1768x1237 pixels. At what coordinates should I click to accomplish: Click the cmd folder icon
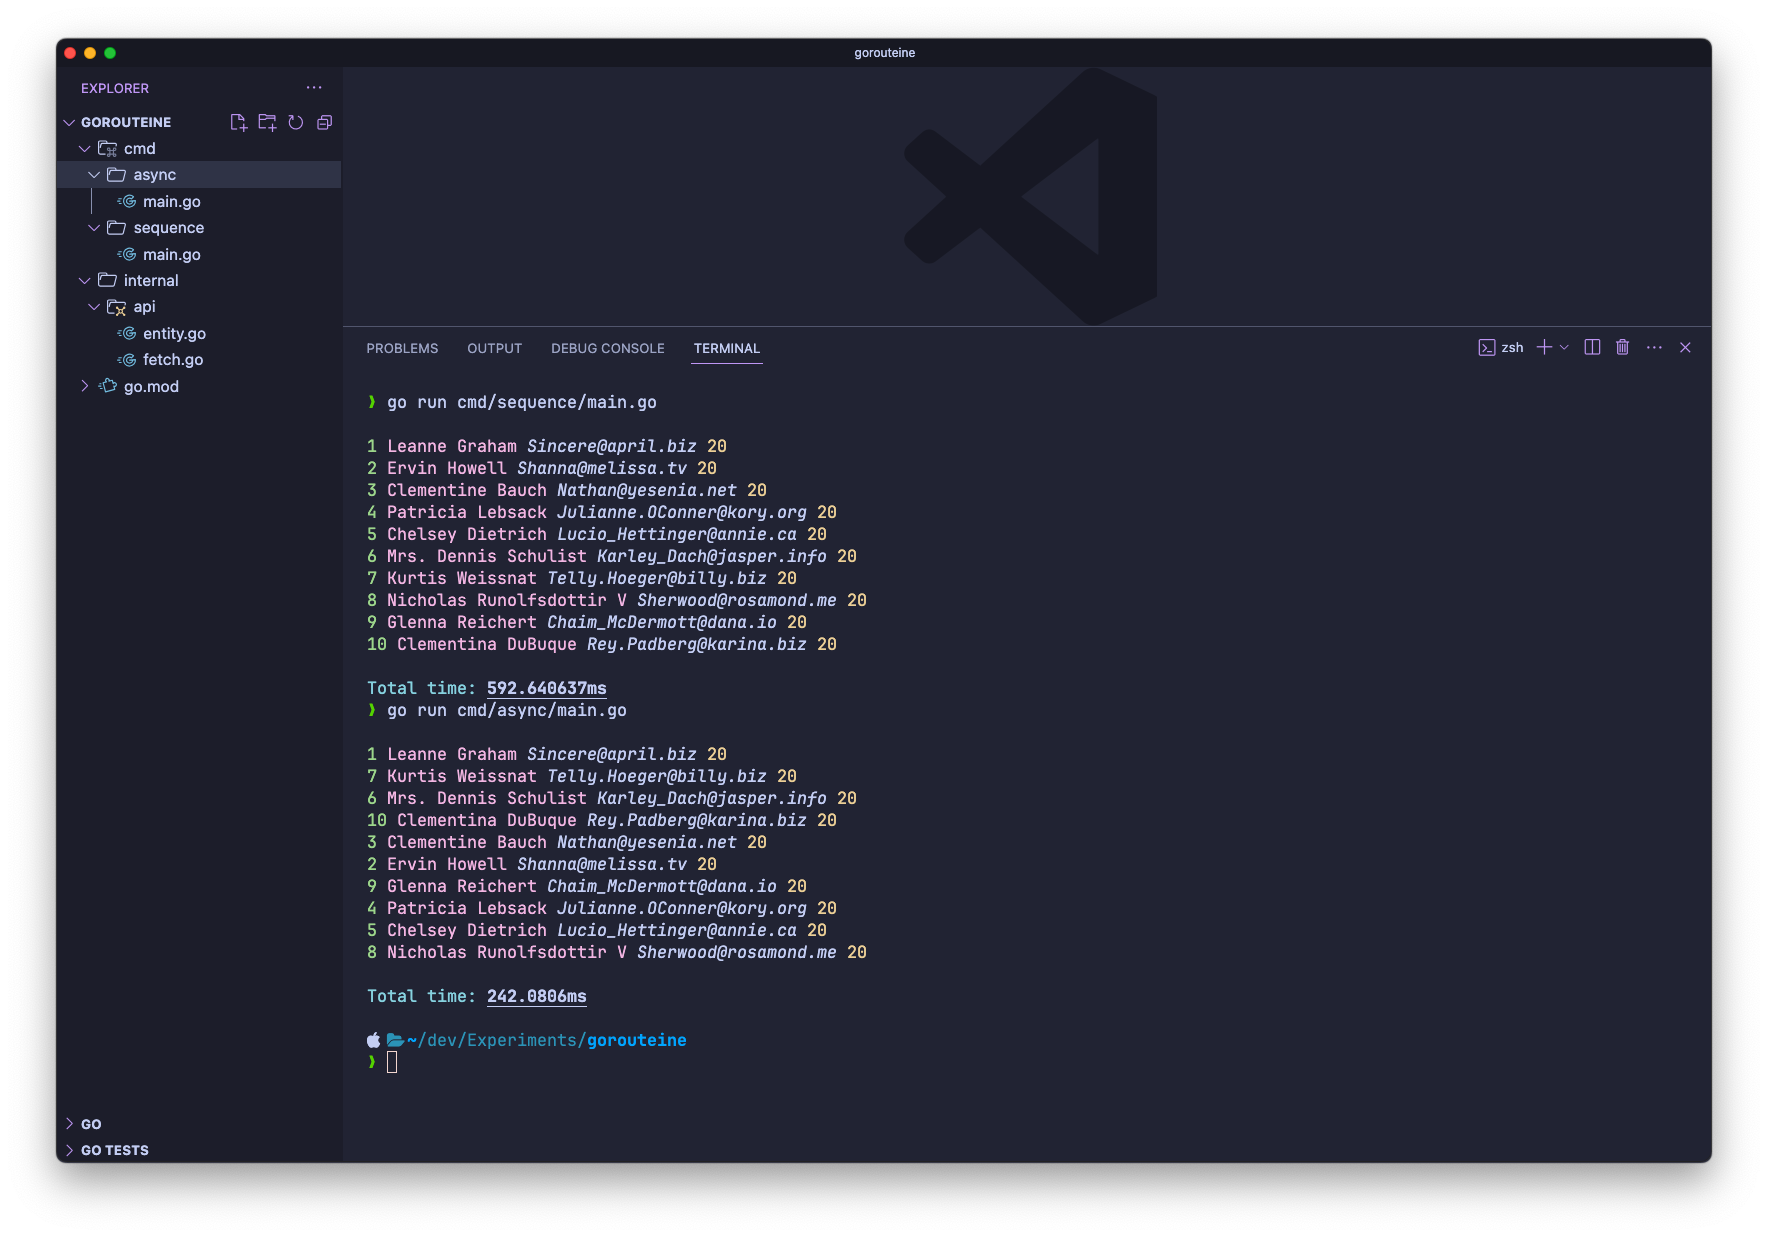(107, 148)
